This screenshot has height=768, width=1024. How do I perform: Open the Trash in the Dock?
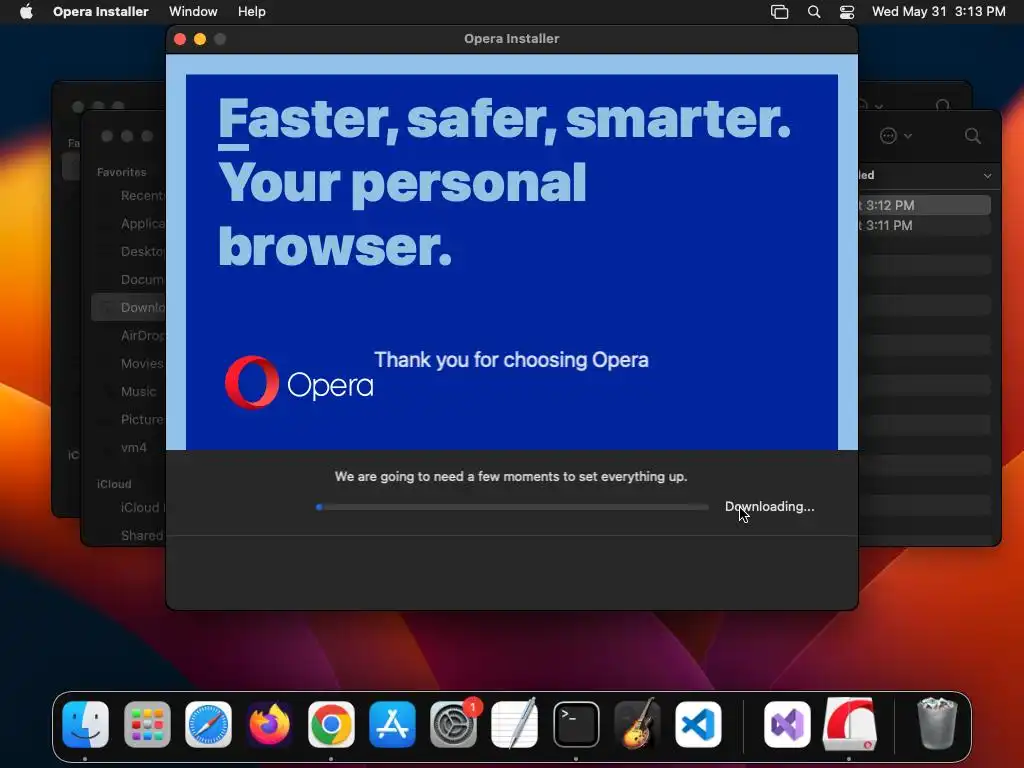(936, 723)
